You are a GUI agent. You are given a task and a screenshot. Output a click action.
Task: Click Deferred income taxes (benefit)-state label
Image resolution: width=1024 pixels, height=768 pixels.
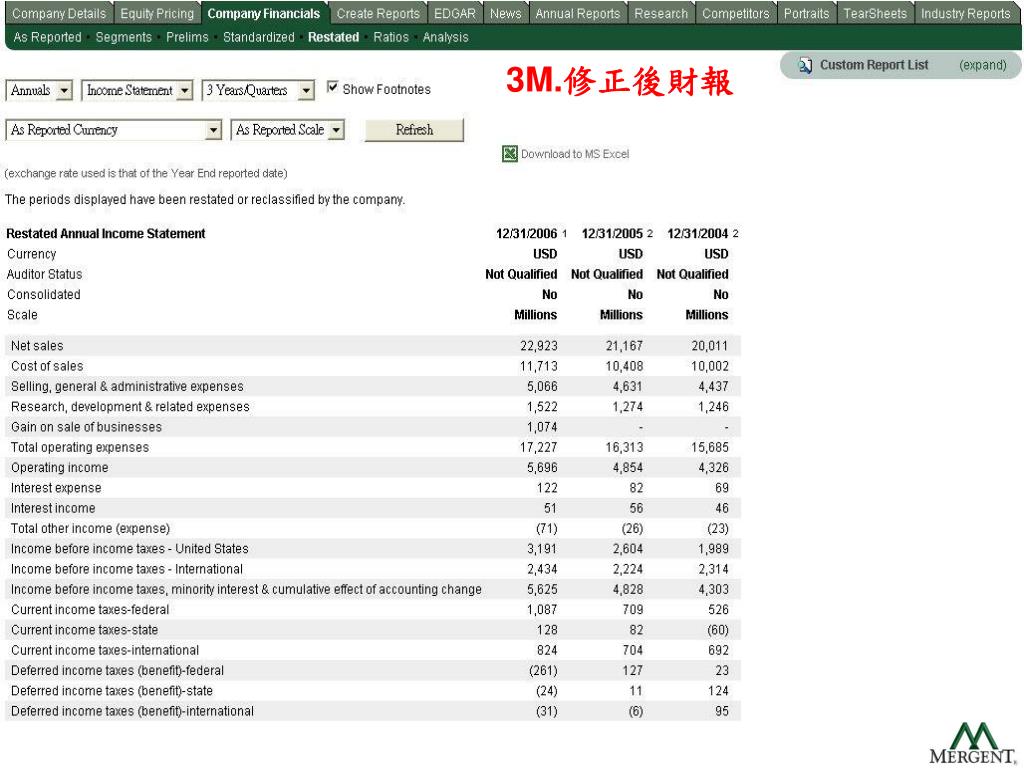(112, 691)
